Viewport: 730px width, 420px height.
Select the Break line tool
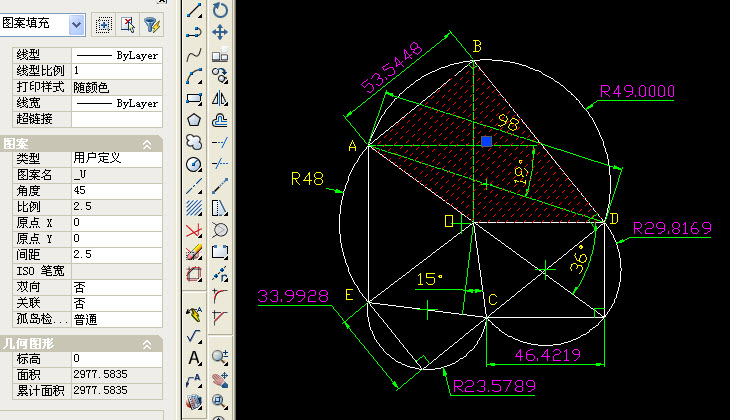pos(220,164)
